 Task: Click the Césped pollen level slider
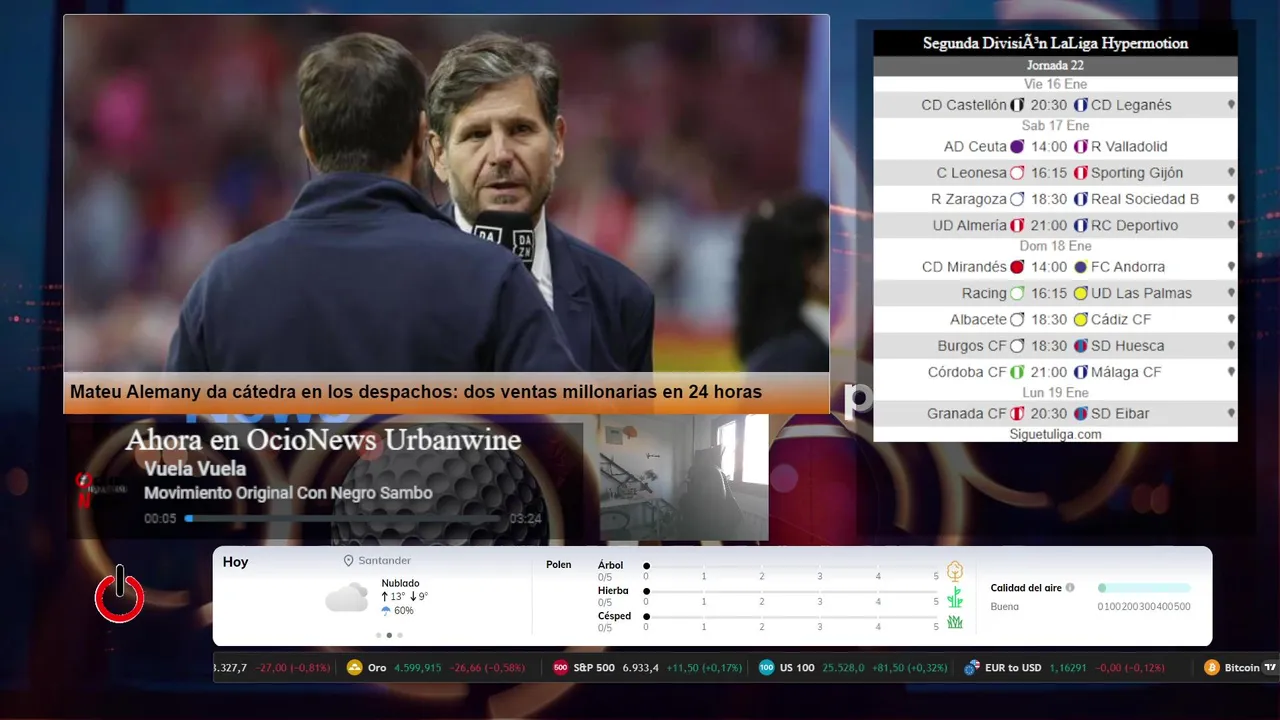tap(791, 617)
